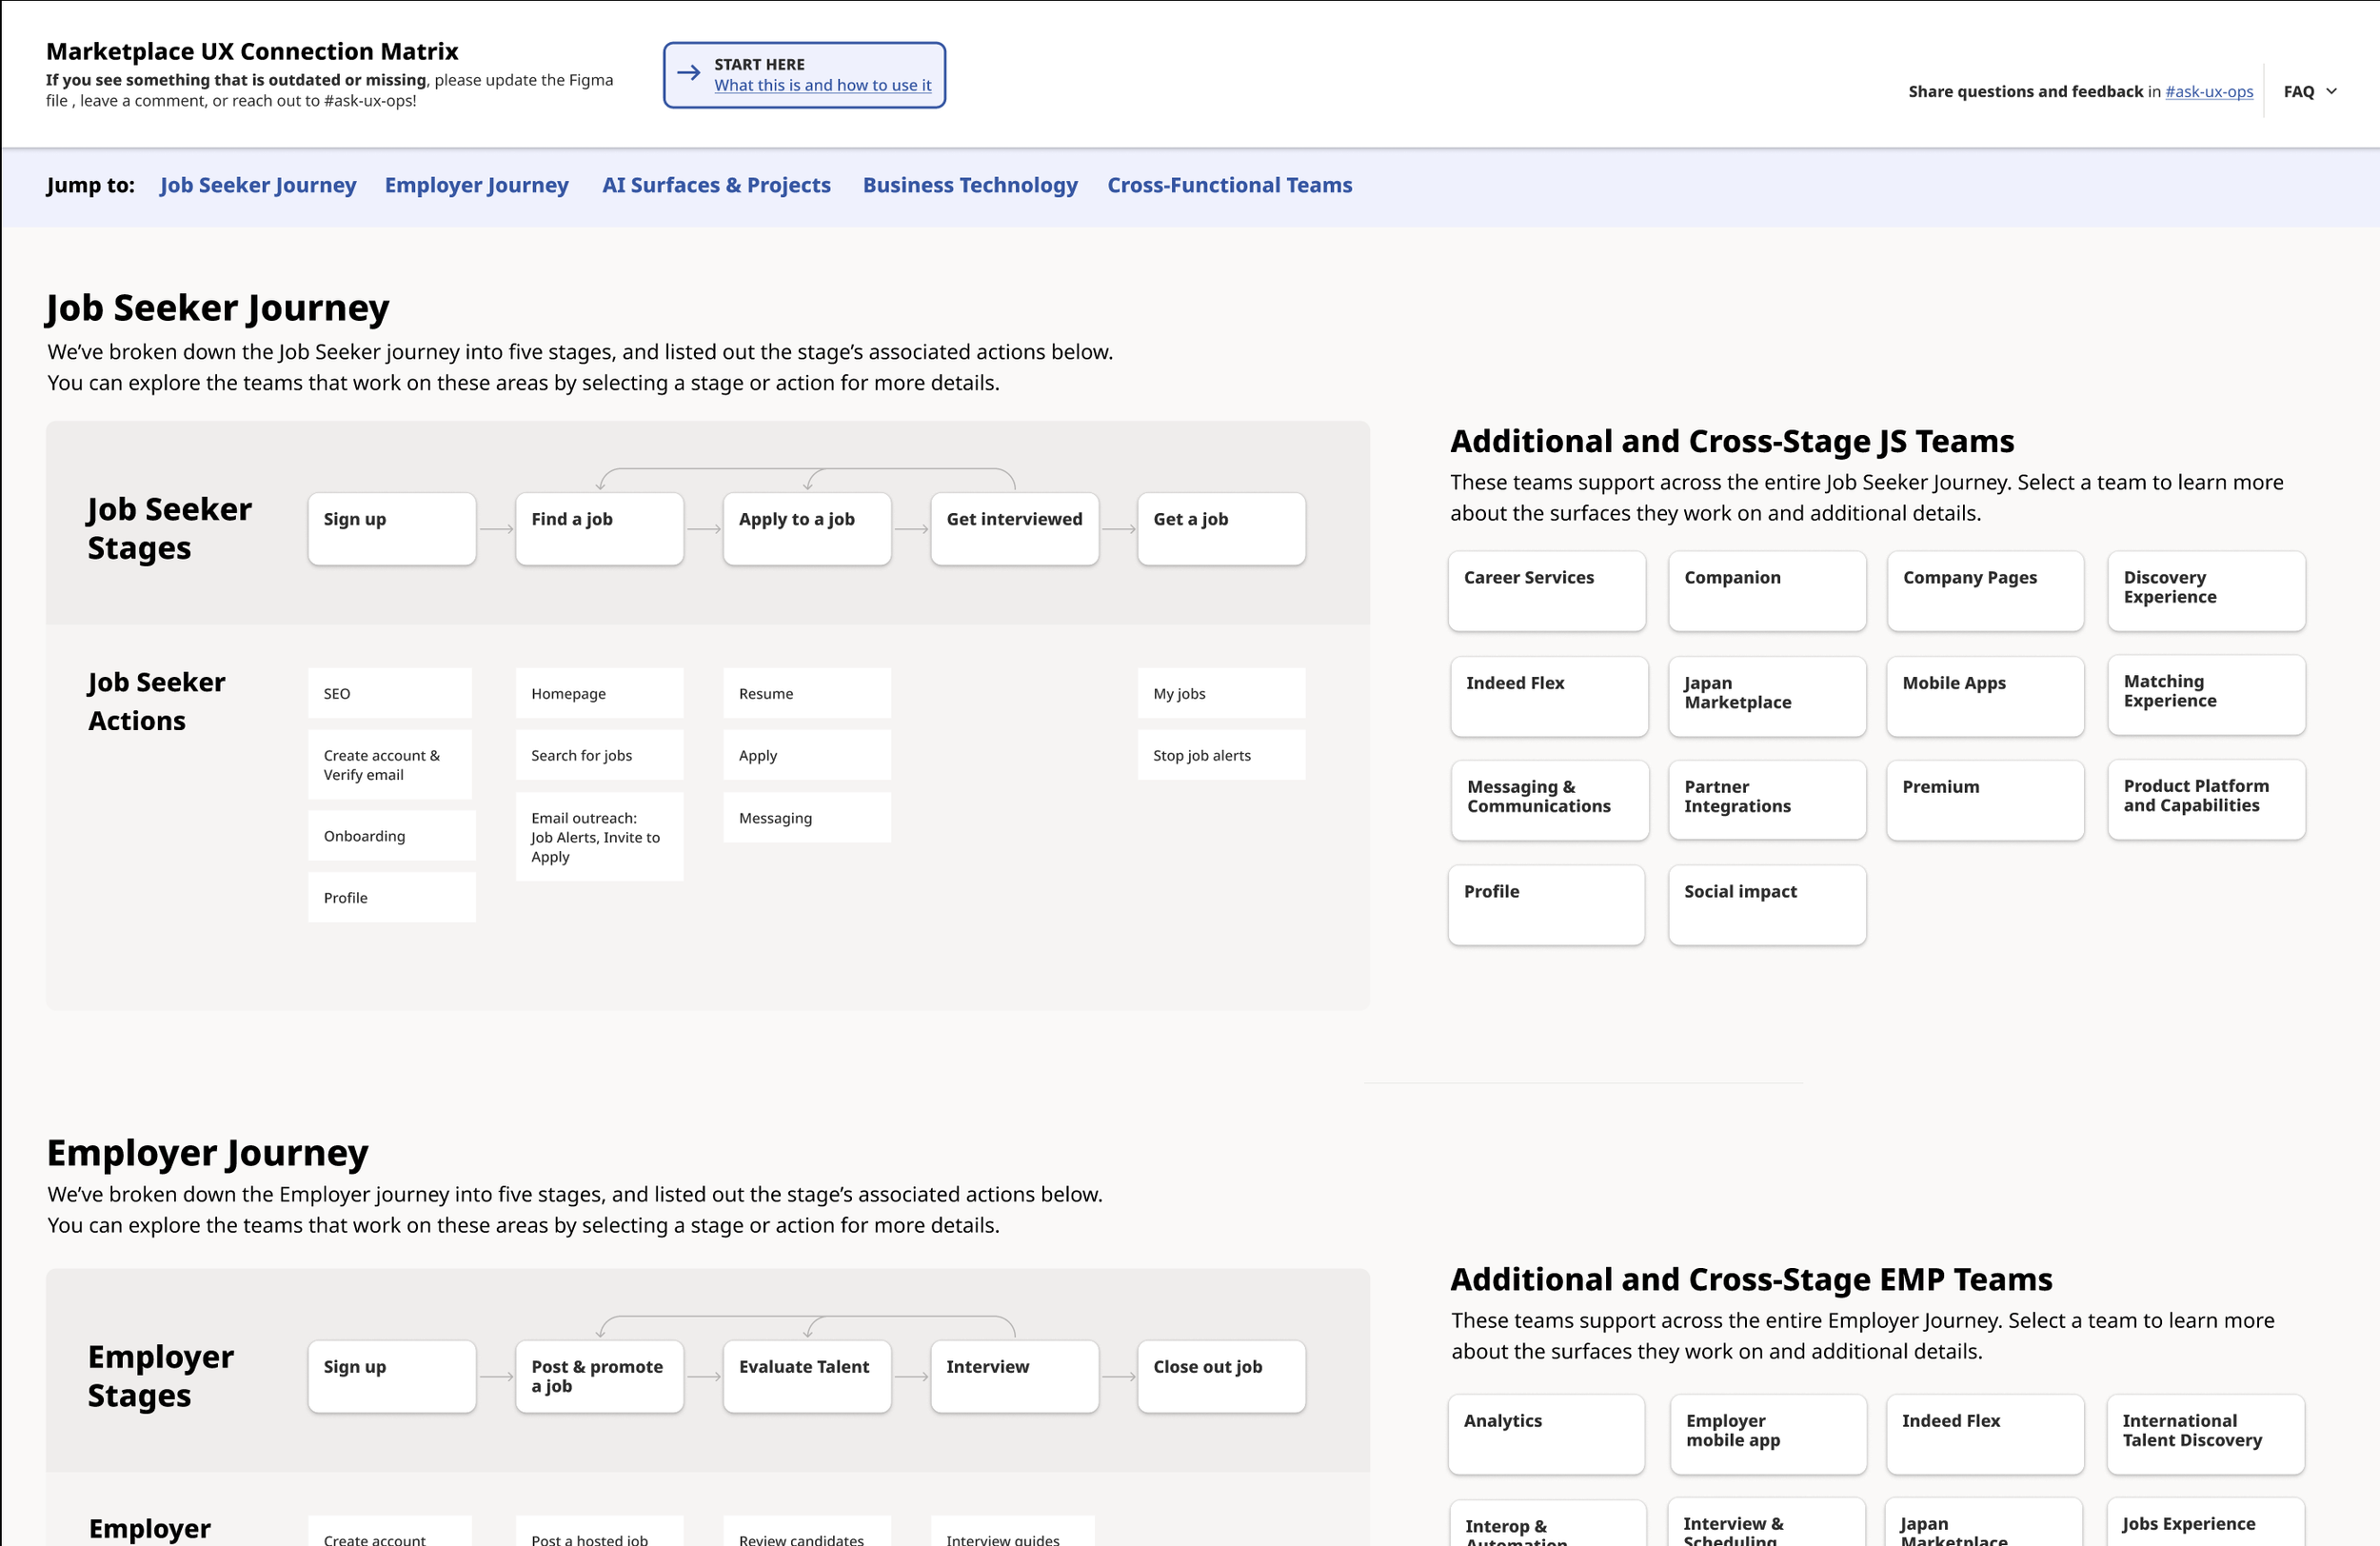Select 'Post & promote a job' employer stage
This screenshot has width=2380, height=1546.
pyautogui.click(x=599, y=1376)
